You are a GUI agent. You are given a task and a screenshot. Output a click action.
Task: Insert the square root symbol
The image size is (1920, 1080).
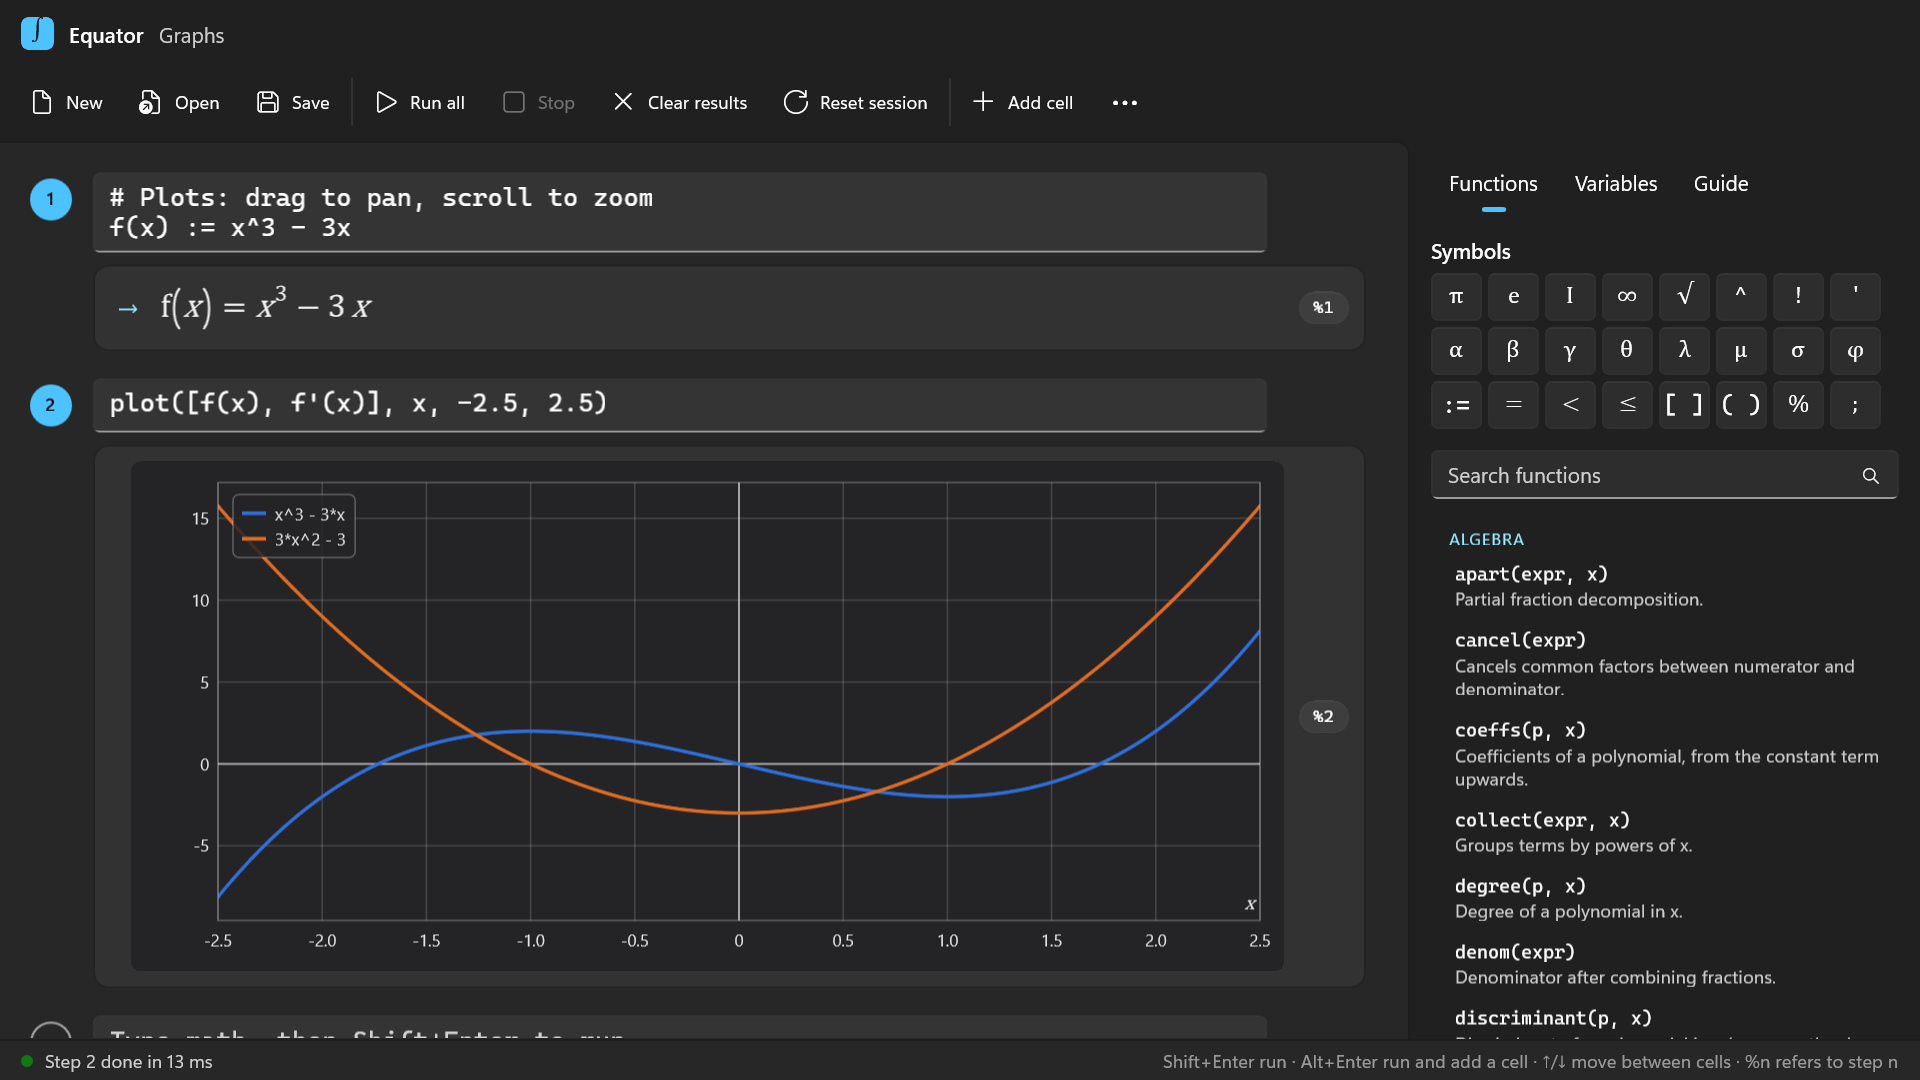[x=1684, y=296]
